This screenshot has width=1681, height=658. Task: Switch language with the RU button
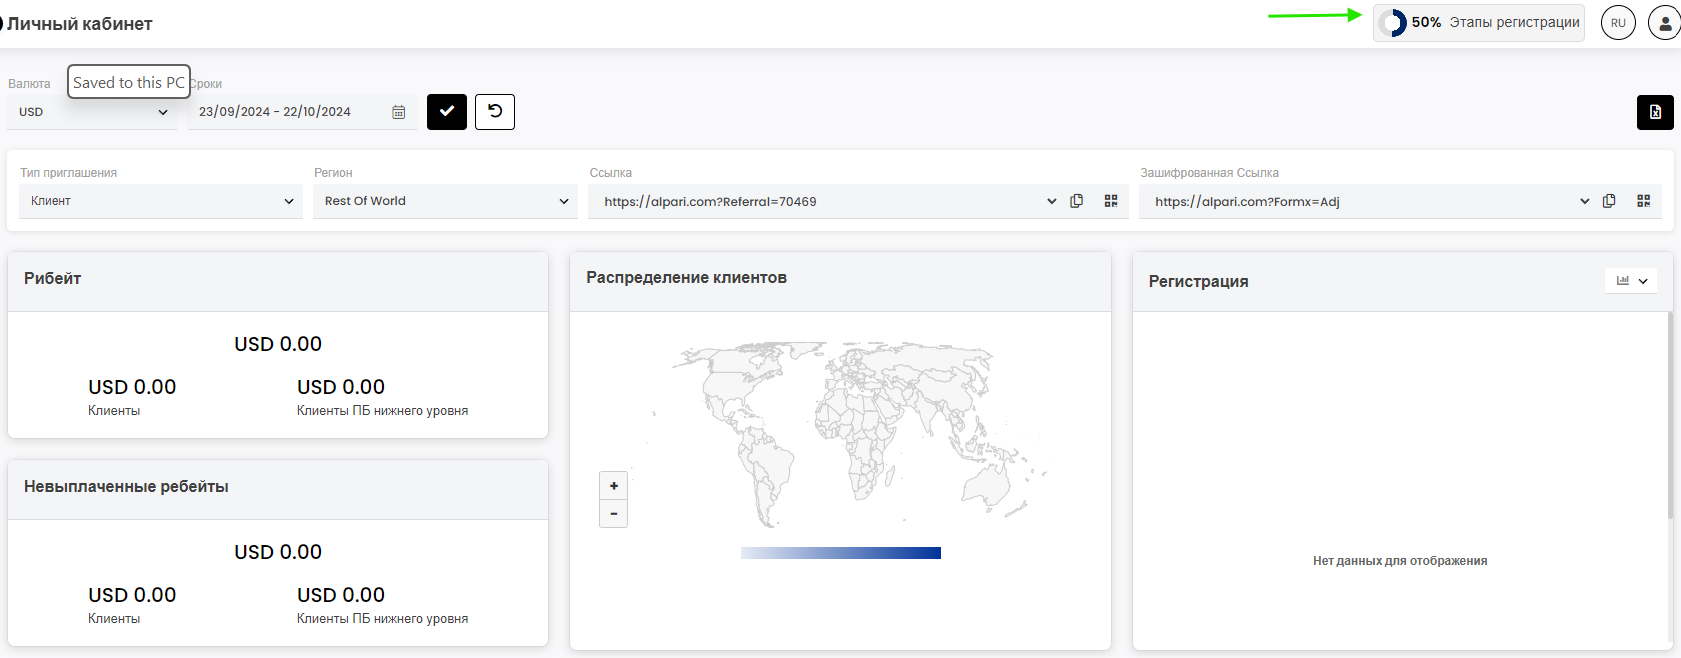(x=1618, y=23)
